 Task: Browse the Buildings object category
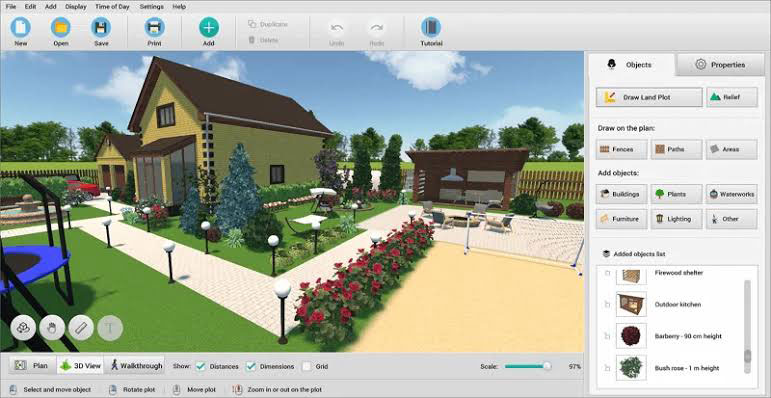tap(622, 194)
